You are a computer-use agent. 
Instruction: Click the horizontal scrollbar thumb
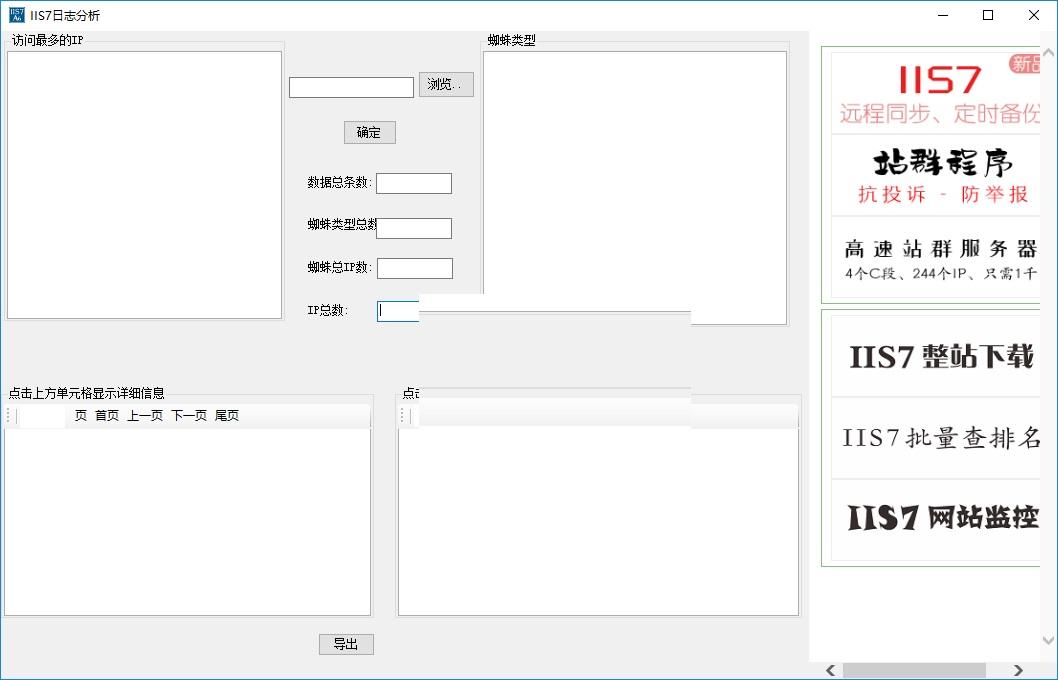pos(914,671)
